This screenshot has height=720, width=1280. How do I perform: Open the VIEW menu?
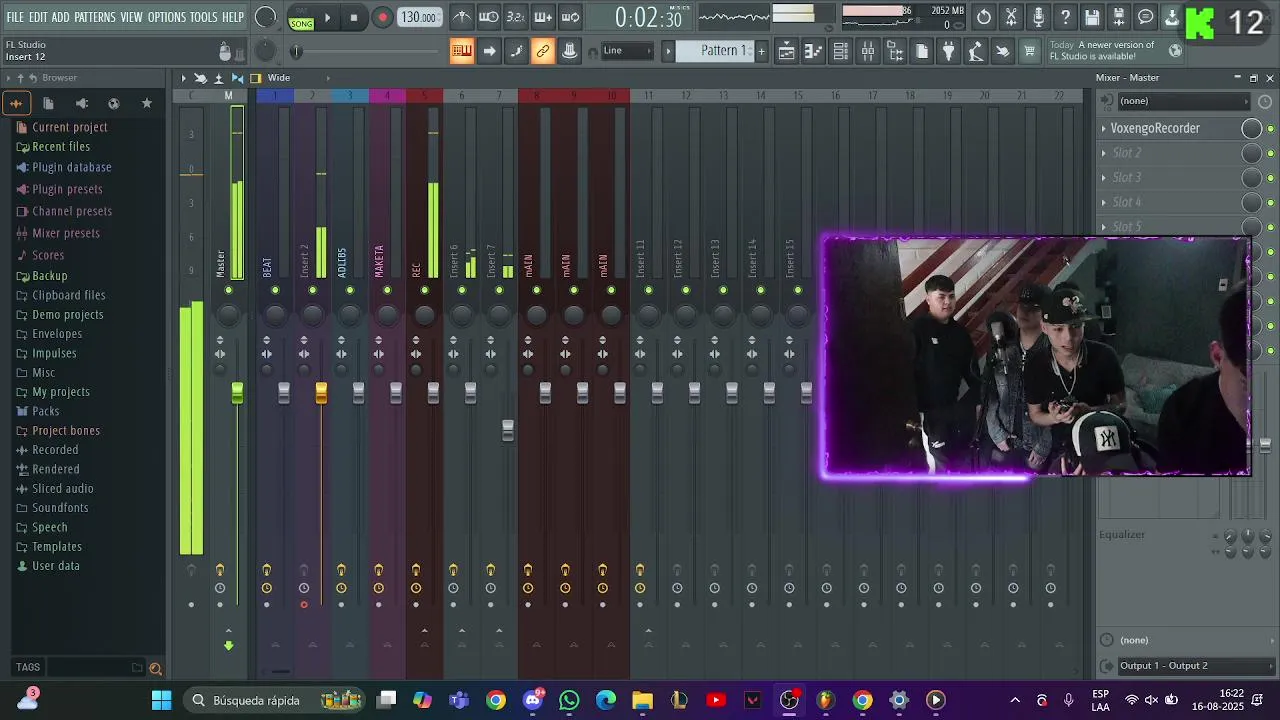[132, 17]
